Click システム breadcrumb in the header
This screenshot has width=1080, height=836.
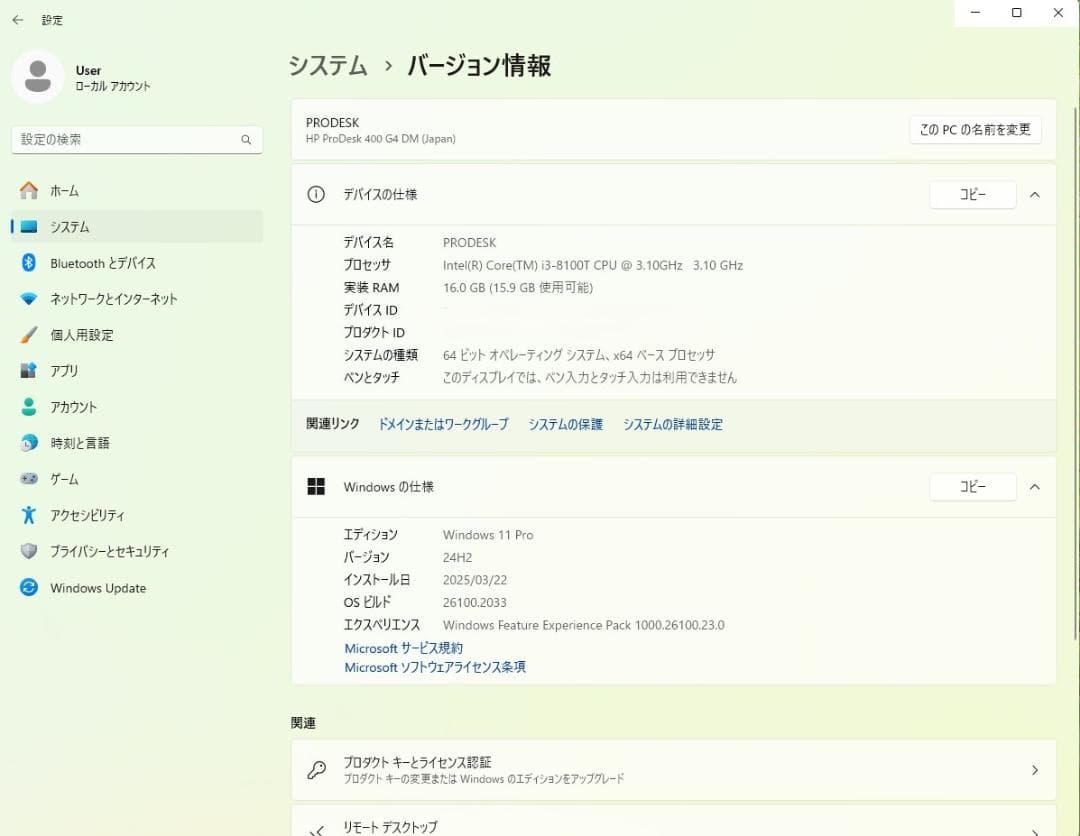point(328,65)
